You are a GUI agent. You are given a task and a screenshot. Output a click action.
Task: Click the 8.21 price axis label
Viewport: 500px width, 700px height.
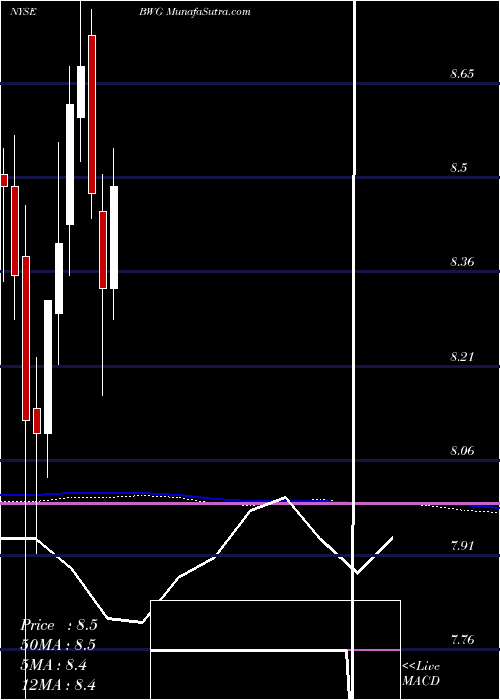(x=462, y=357)
